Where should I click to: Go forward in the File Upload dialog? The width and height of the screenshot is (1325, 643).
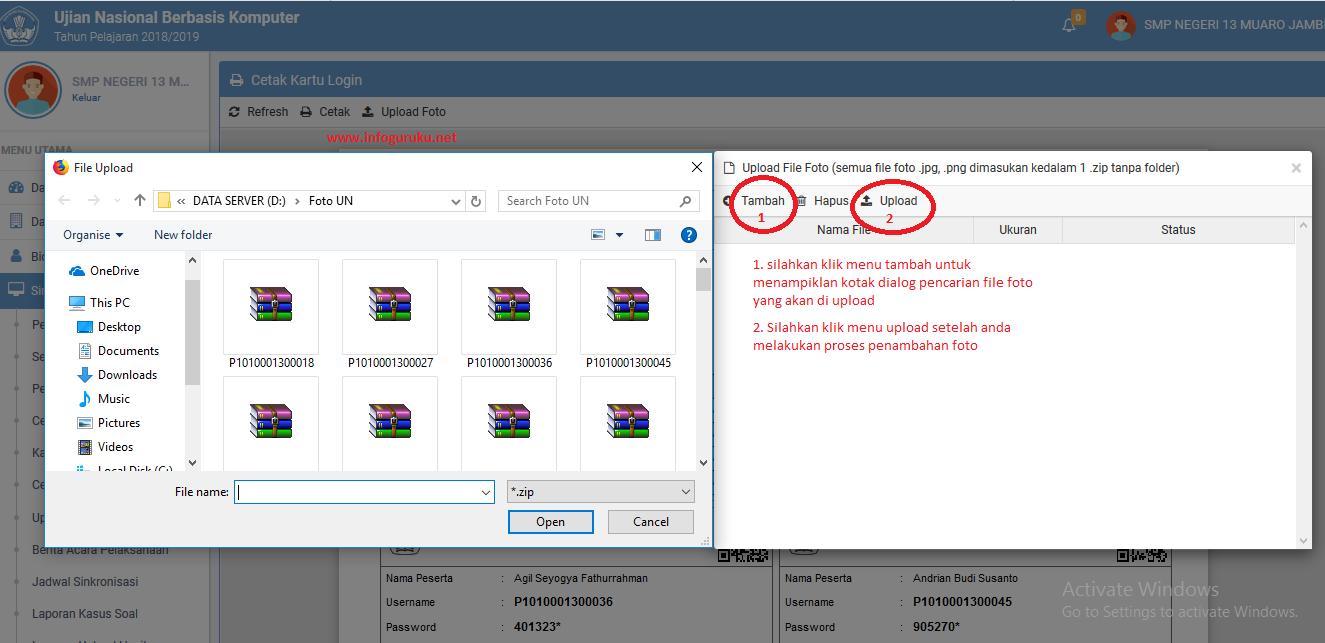point(93,201)
